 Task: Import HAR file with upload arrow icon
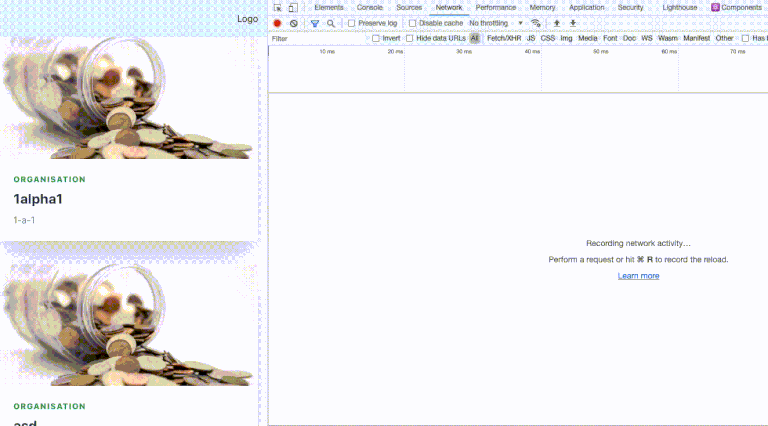click(x=557, y=23)
